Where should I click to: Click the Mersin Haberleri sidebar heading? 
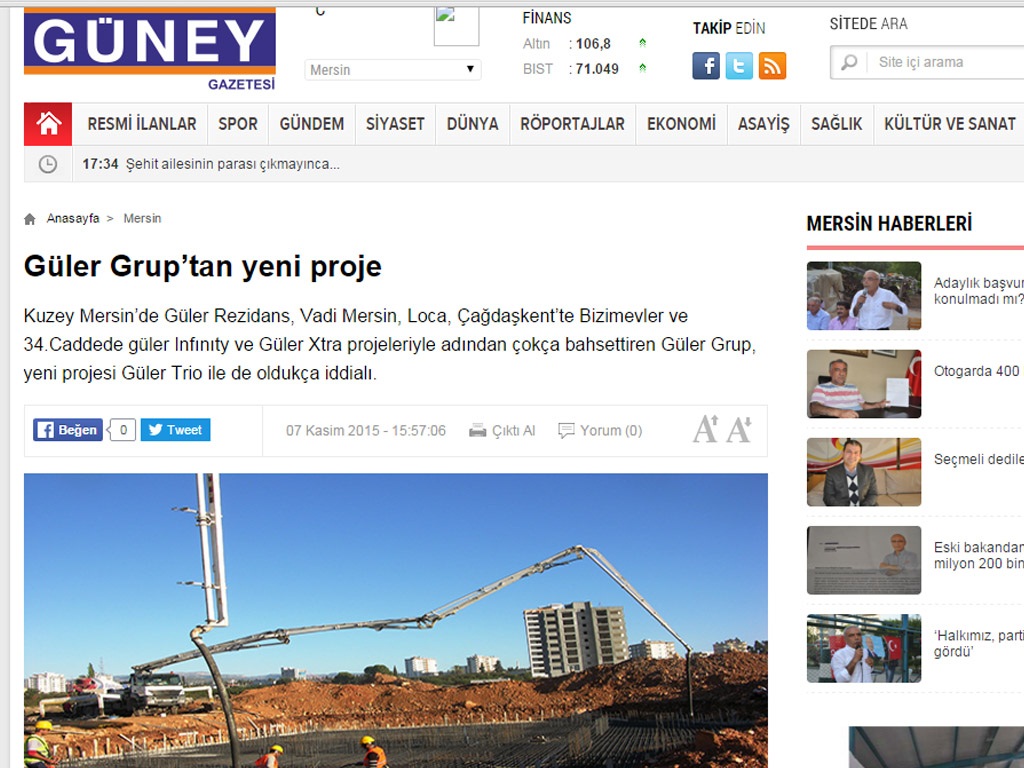(889, 223)
